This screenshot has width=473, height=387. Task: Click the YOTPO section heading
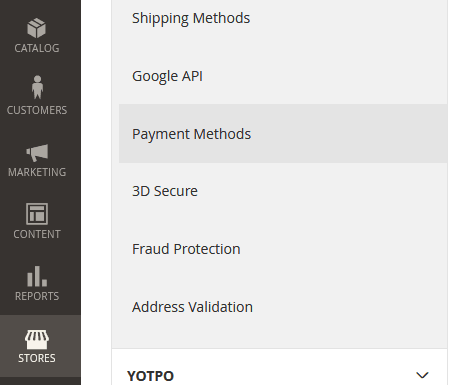click(150, 376)
